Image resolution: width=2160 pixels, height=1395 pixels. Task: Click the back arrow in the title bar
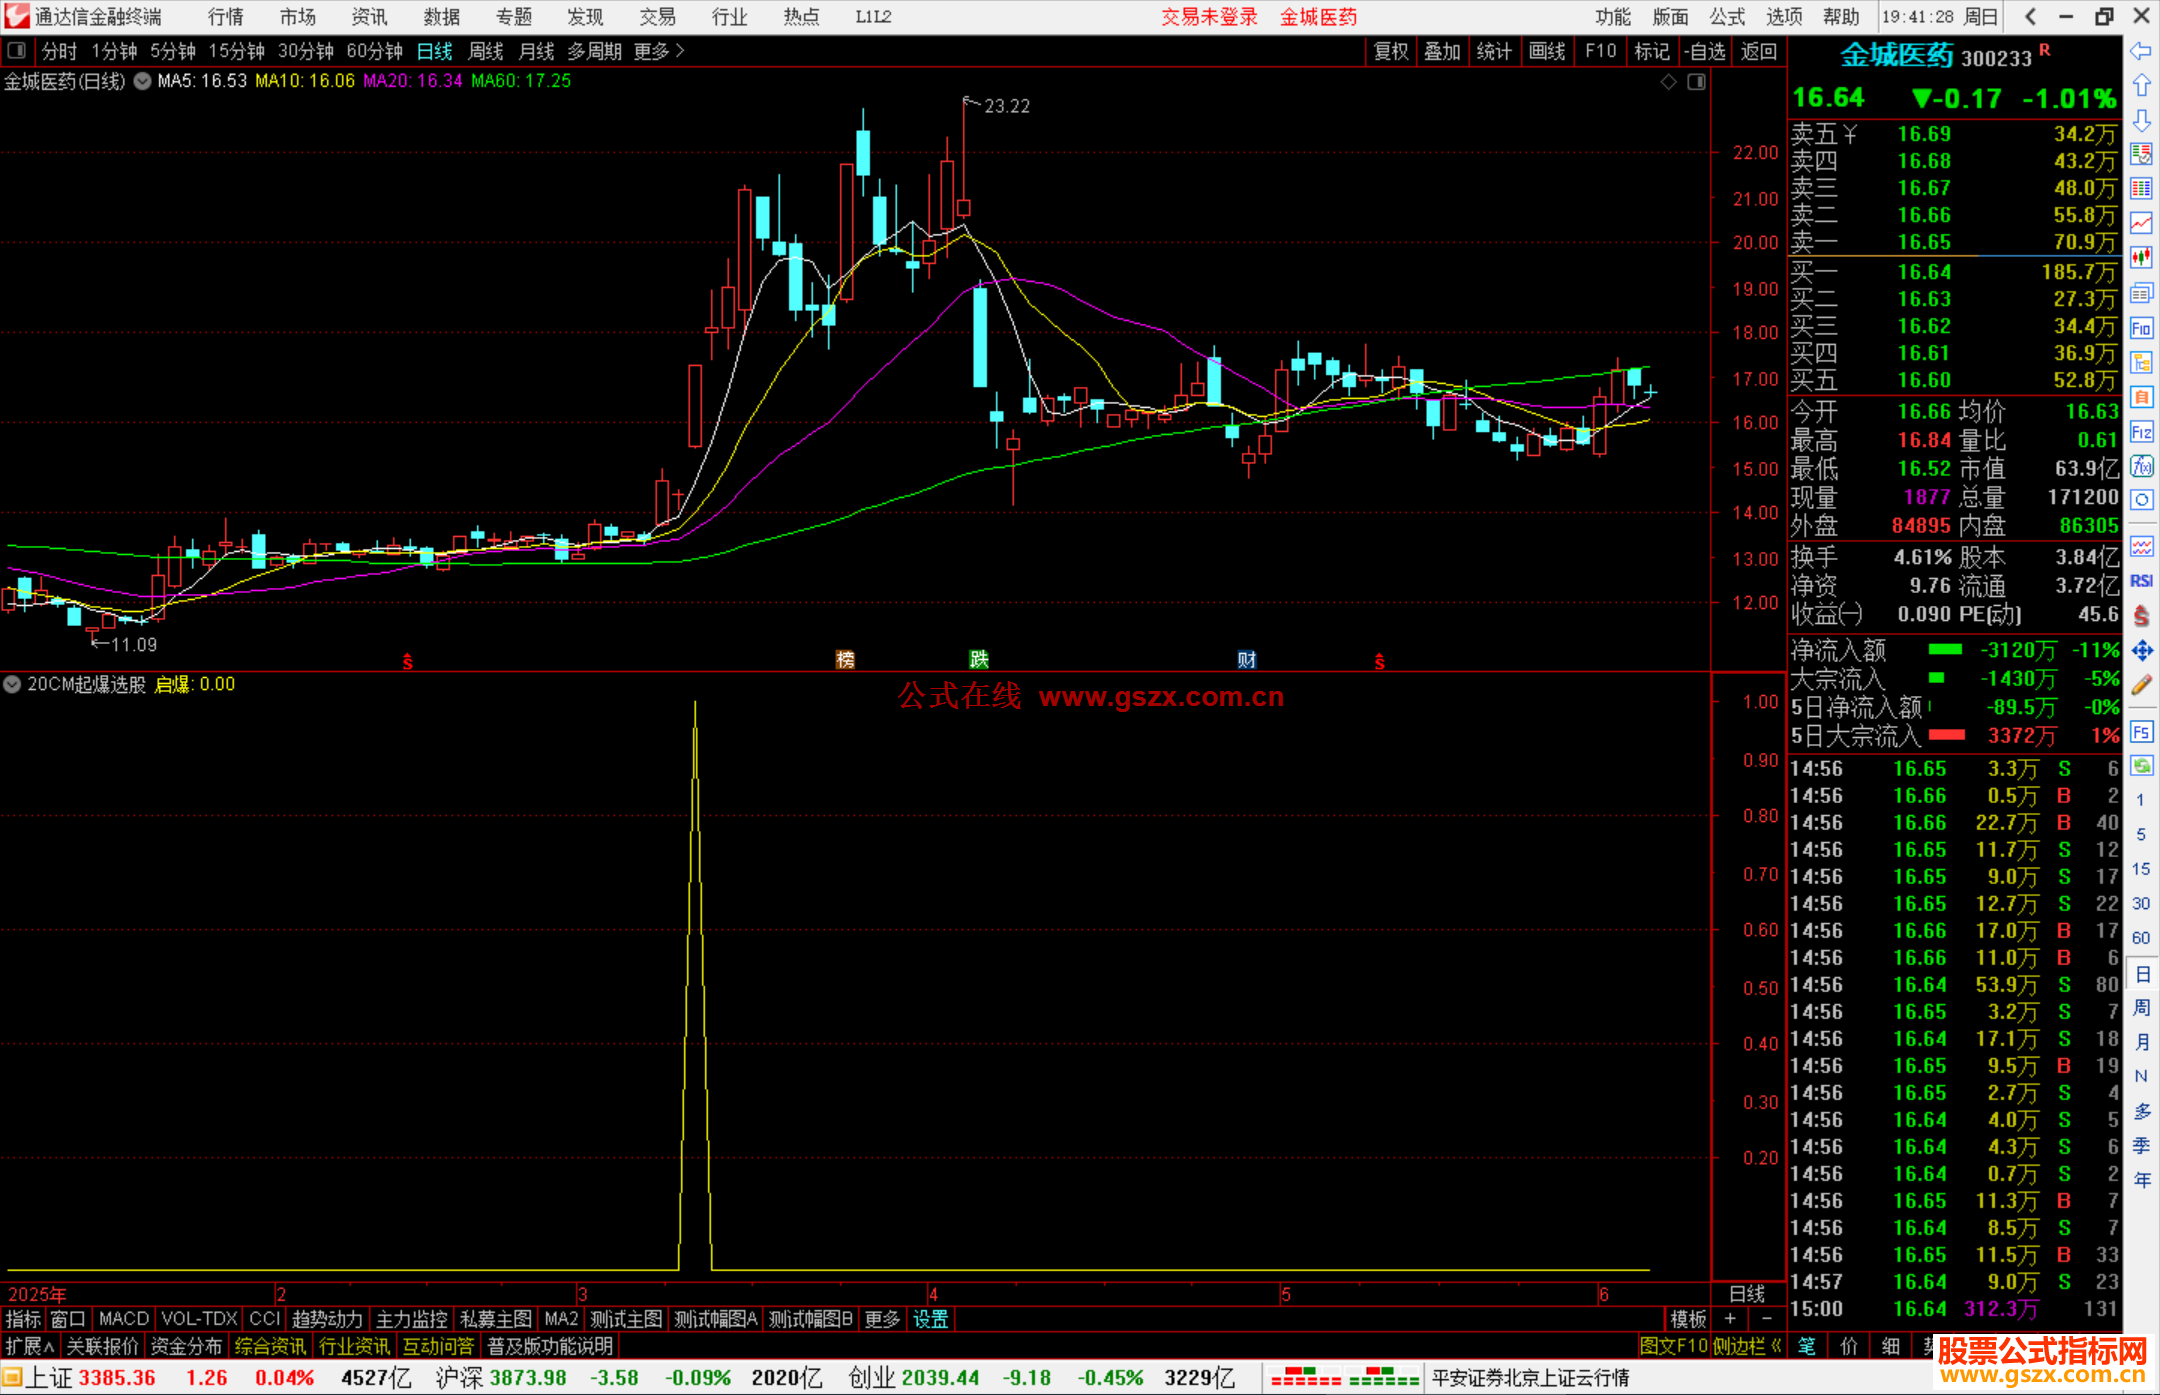tap(2030, 16)
